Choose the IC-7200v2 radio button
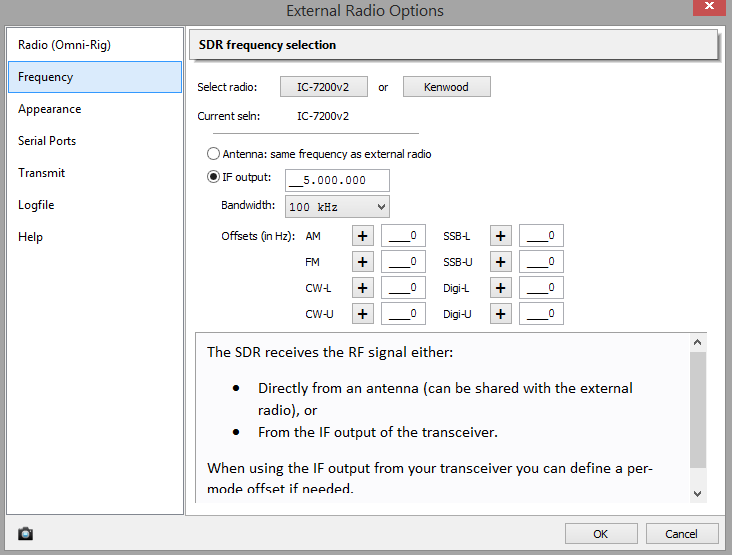732x555 pixels. click(324, 87)
